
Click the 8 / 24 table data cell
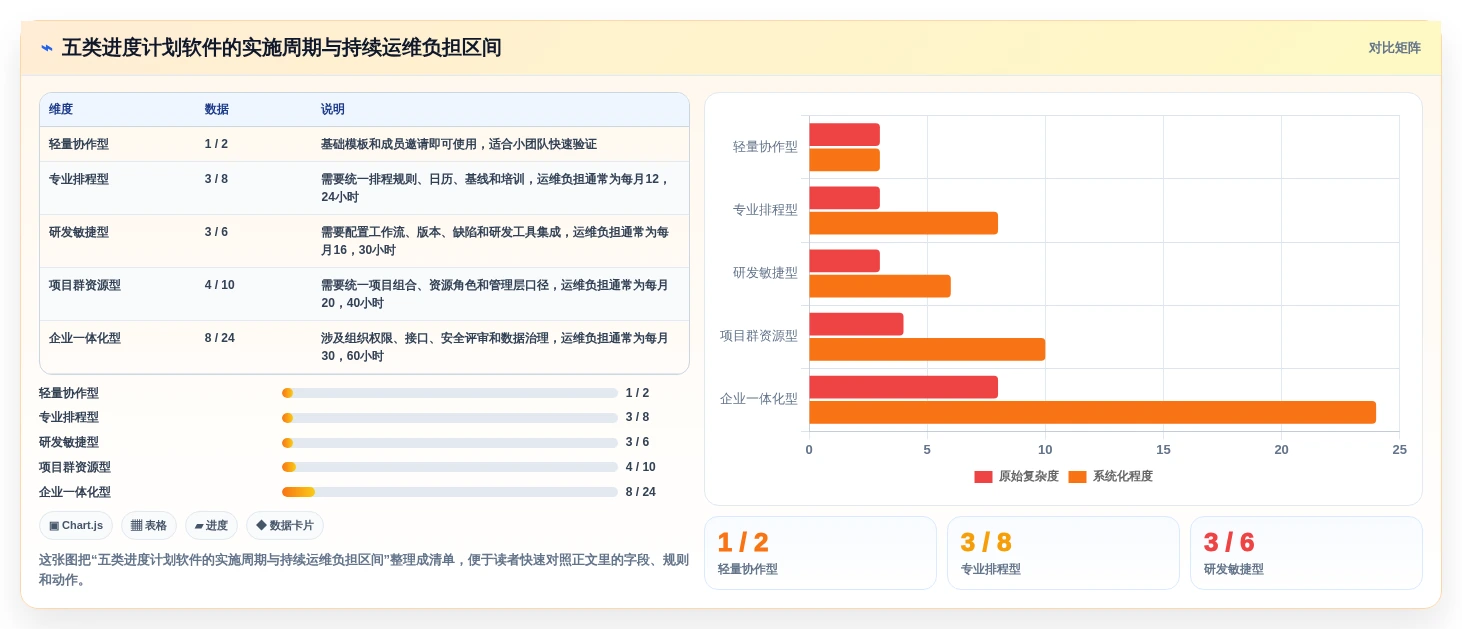[220, 338]
